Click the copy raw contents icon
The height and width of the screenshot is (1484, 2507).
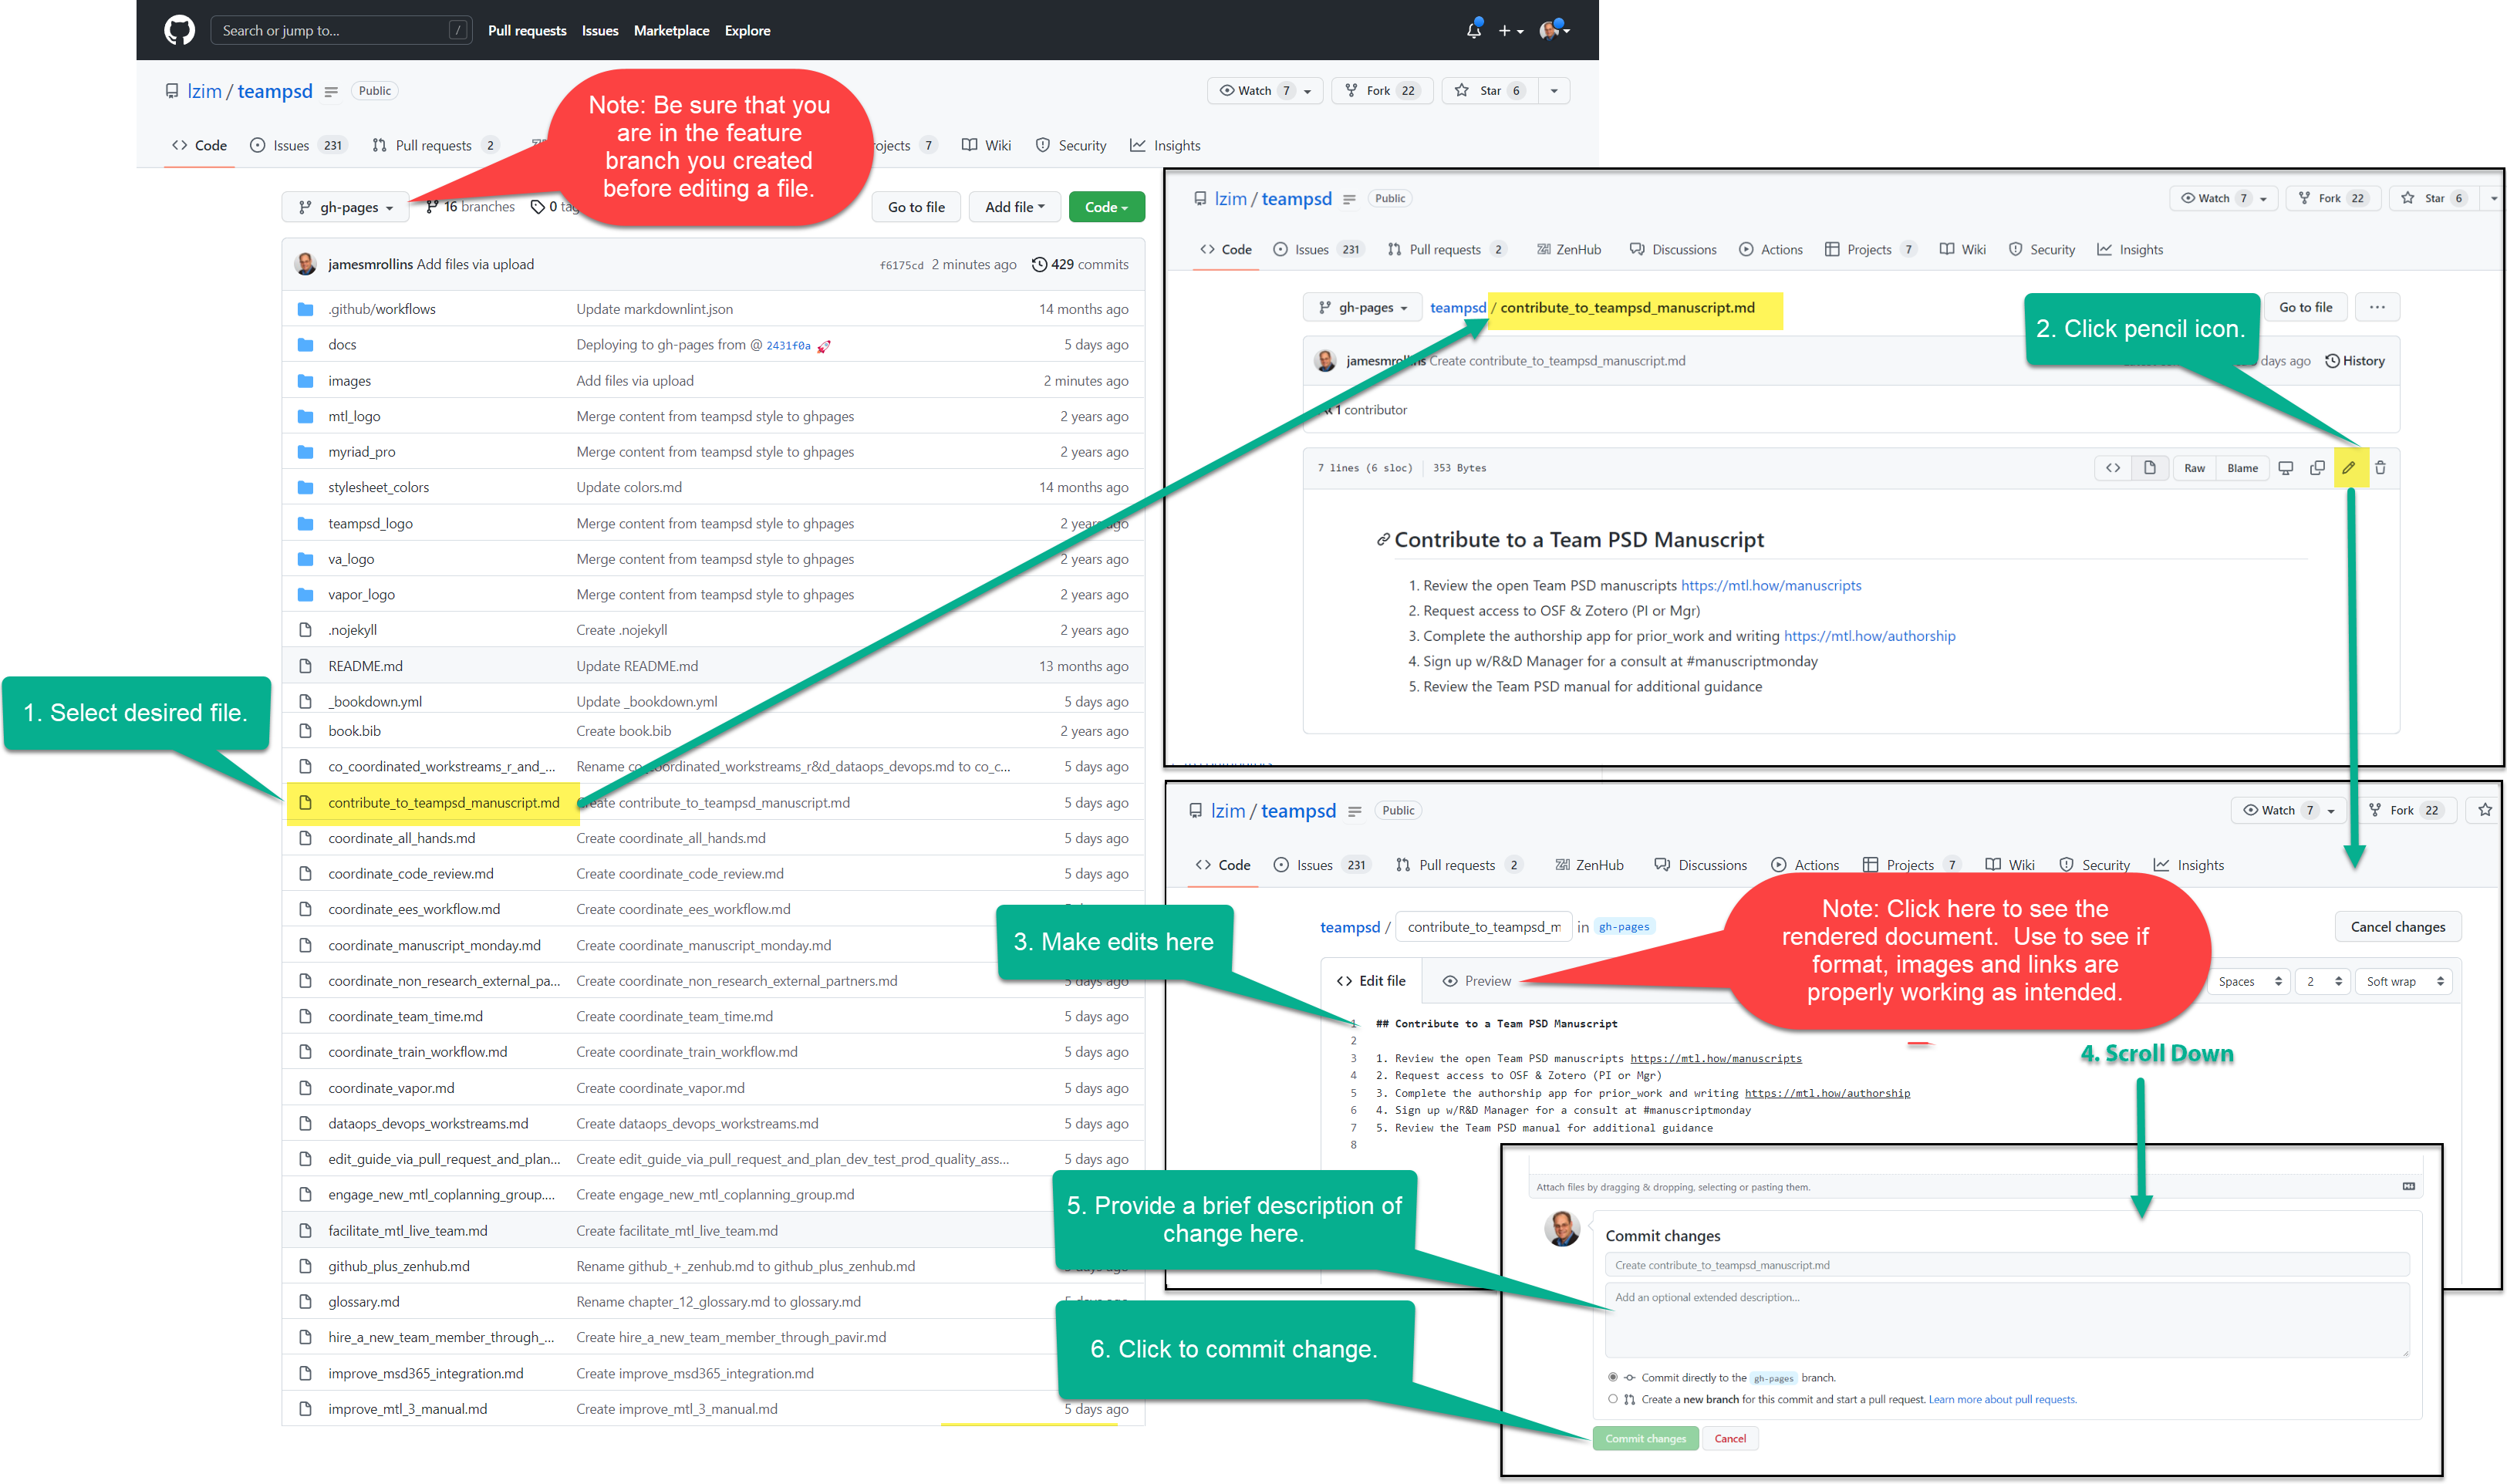pyautogui.click(x=2316, y=468)
